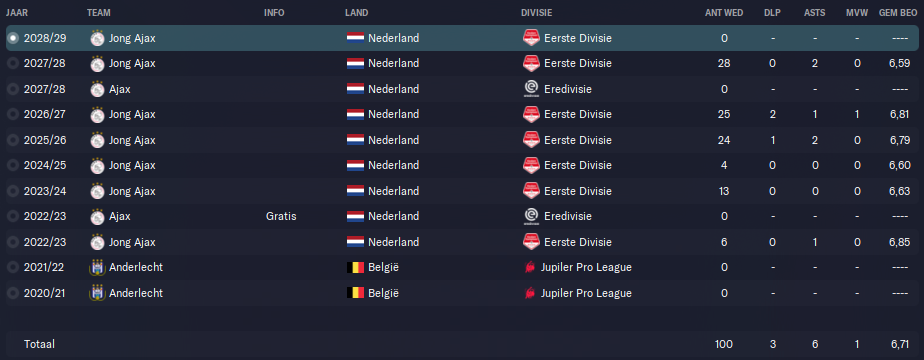Sort table by the ANT WED column header
This screenshot has height=360, width=924.
(x=724, y=12)
